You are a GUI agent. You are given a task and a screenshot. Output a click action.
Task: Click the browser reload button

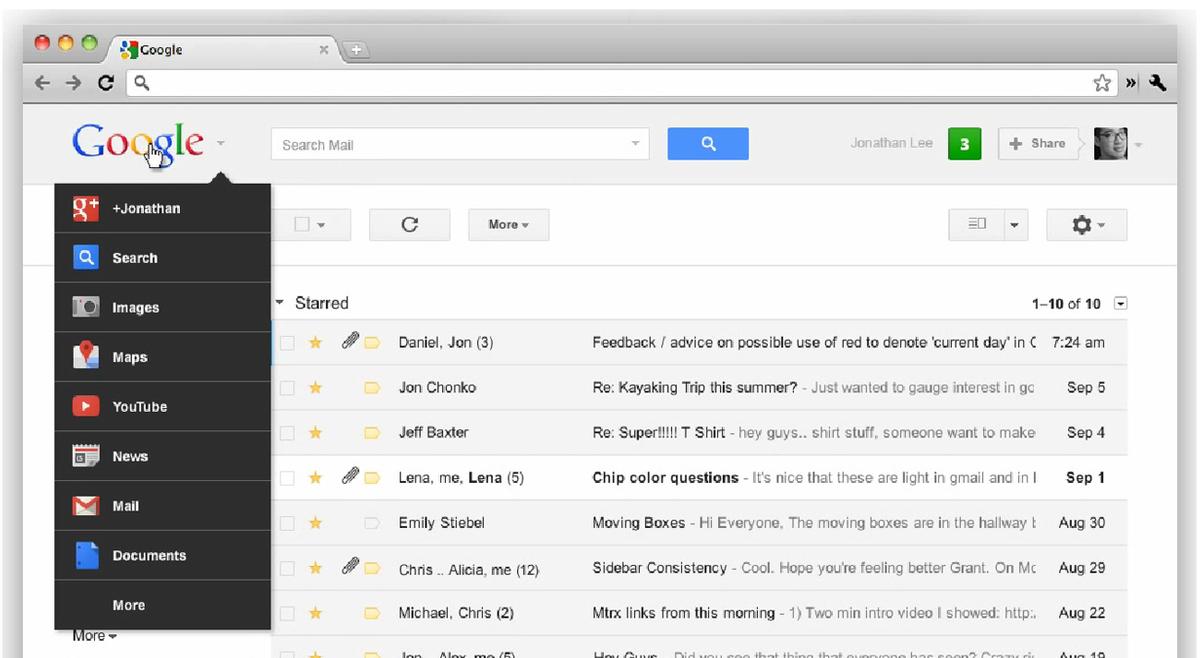point(105,84)
